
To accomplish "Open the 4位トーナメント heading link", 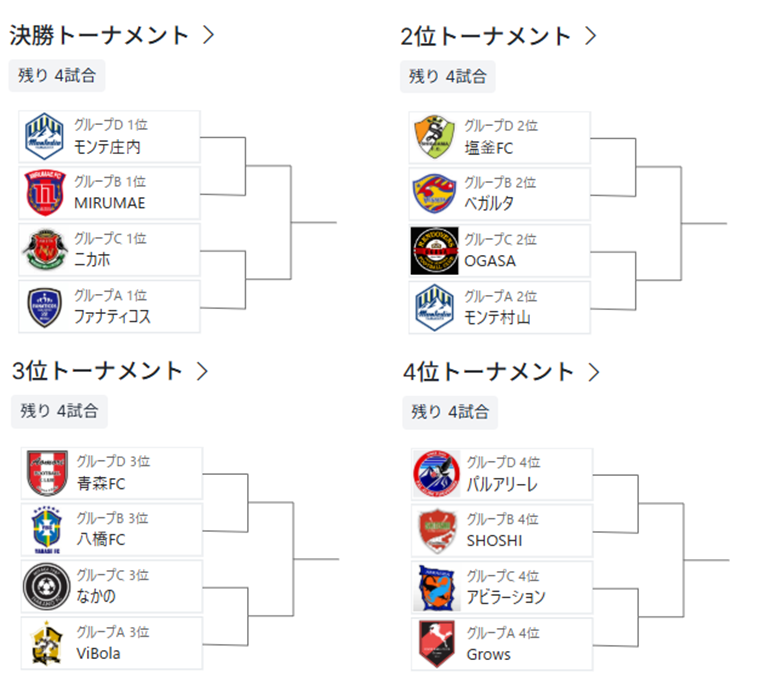I will [x=490, y=372].
